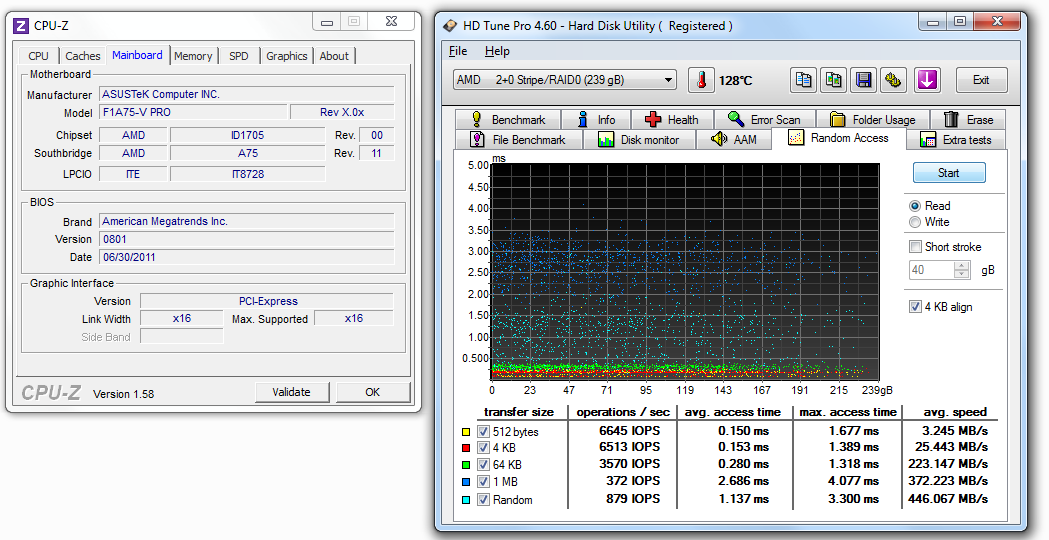
Task: Click the HD Tune Pro title bar icon
Action: click(452, 26)
